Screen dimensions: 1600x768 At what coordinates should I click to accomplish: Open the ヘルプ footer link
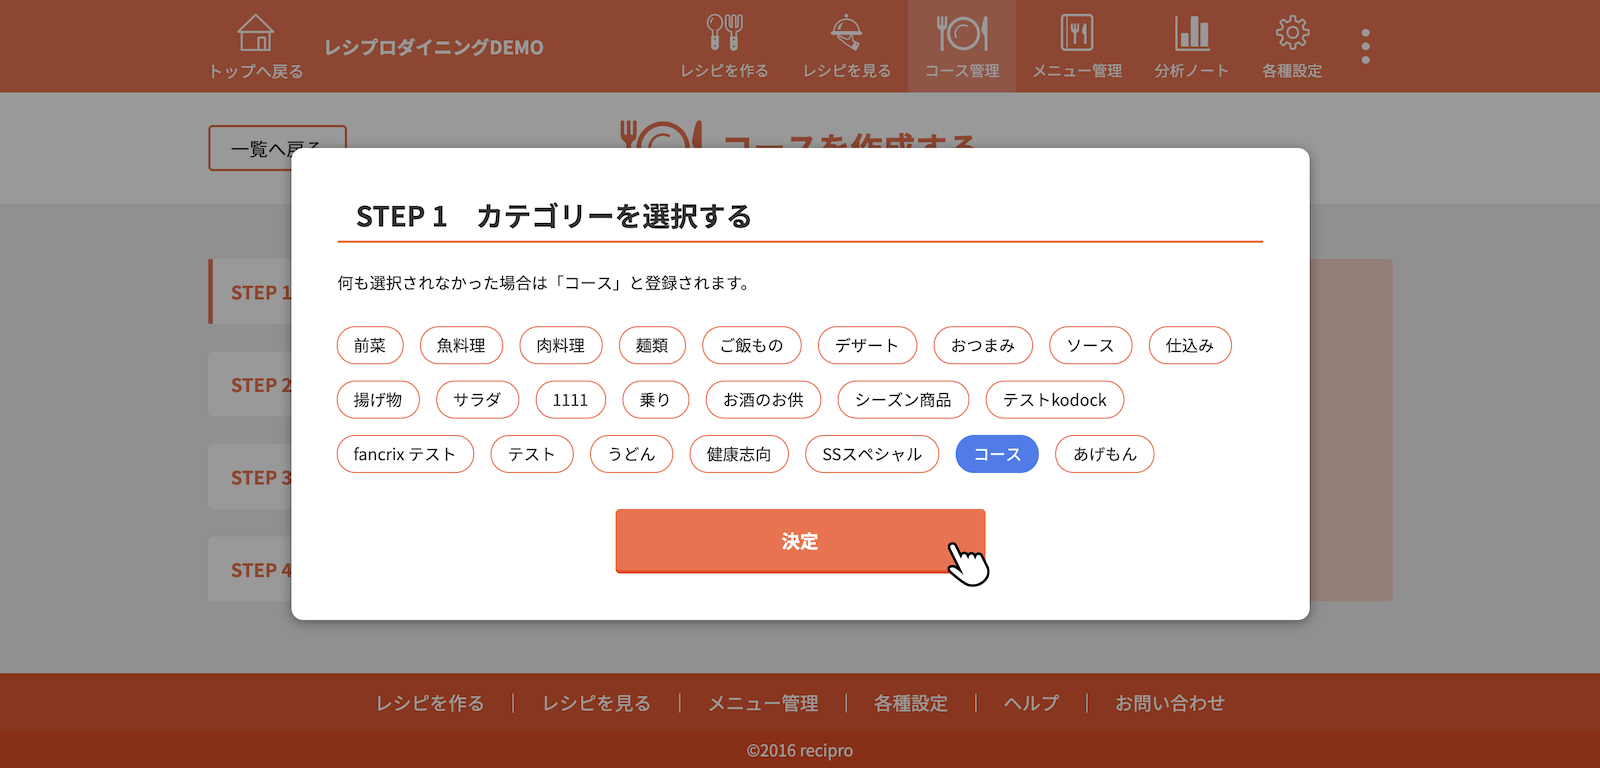pyautogui.click(x=1031, y=703)
